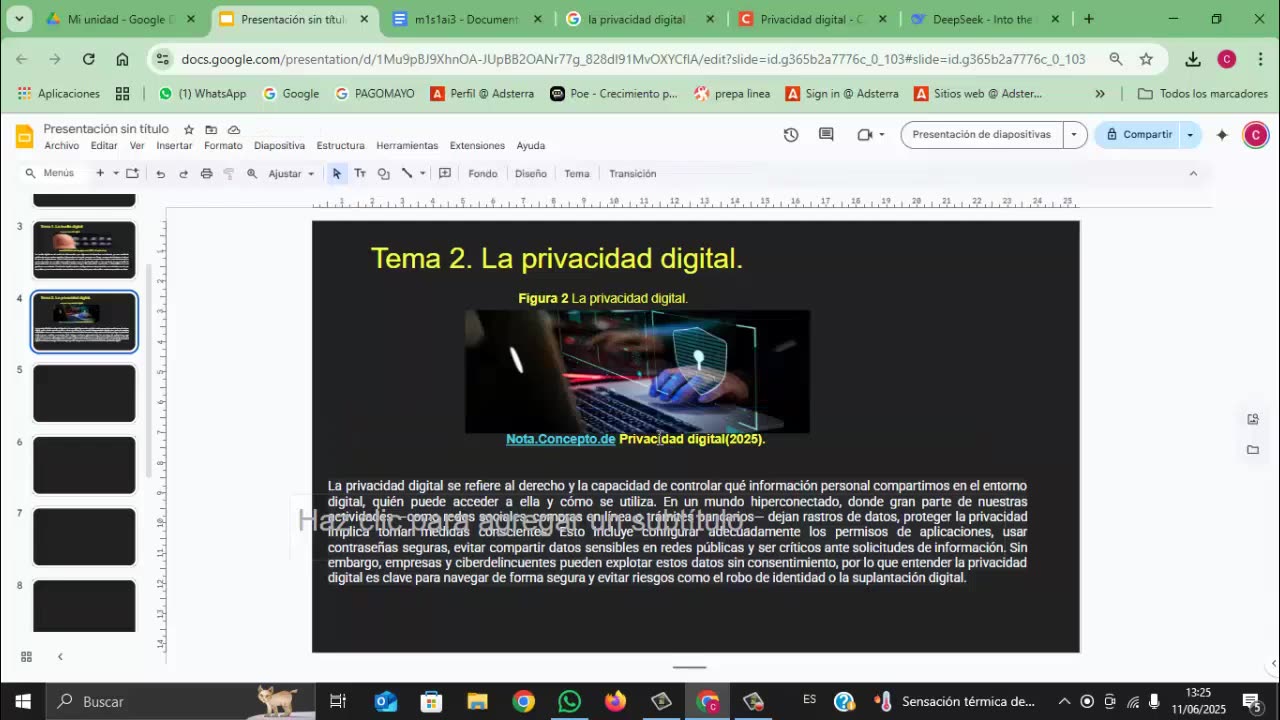
Task: Move presentation to folder icon
Action: (x=211, y=129)
